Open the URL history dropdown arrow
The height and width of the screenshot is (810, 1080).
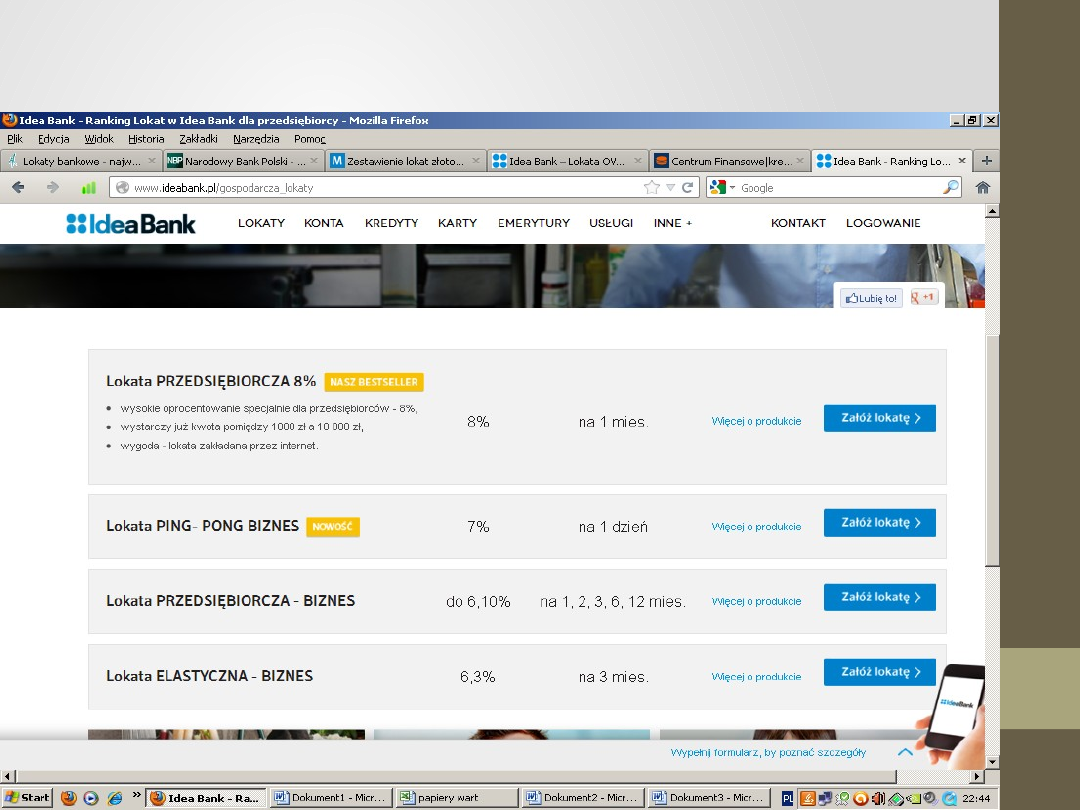(671, 187)
